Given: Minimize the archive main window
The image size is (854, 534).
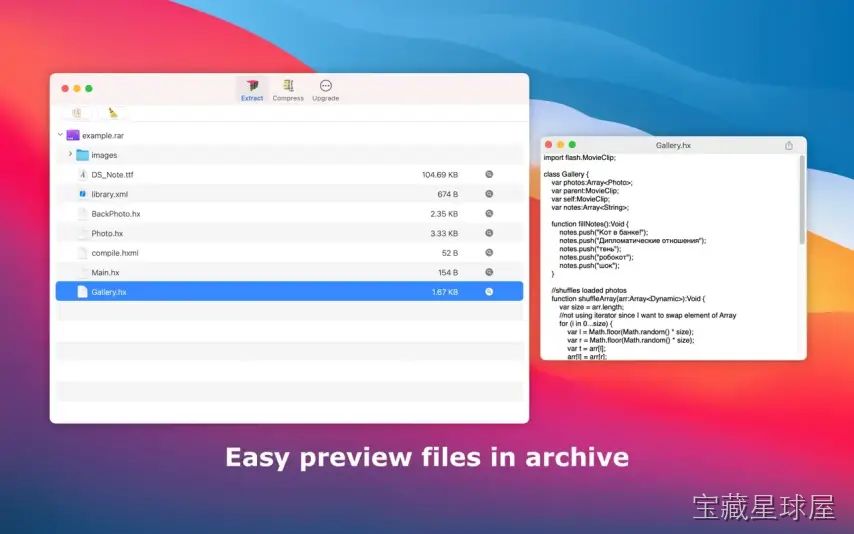Looking at the screenshot, I should coord(77,88).
